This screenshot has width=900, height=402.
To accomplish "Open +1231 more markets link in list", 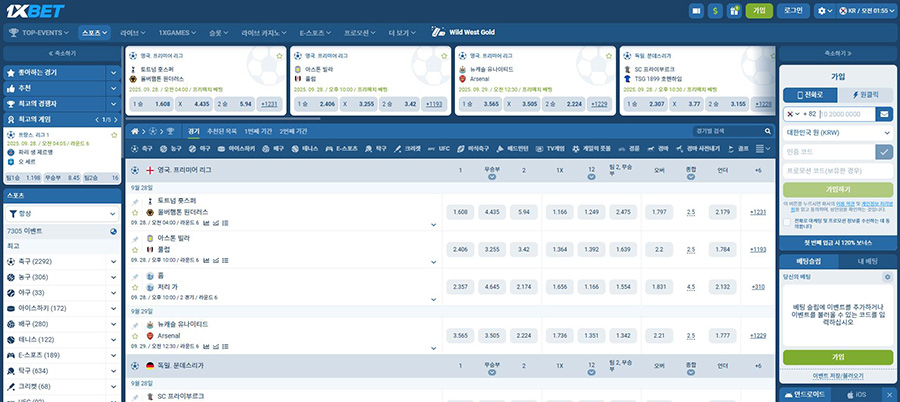I will [758, 212].
